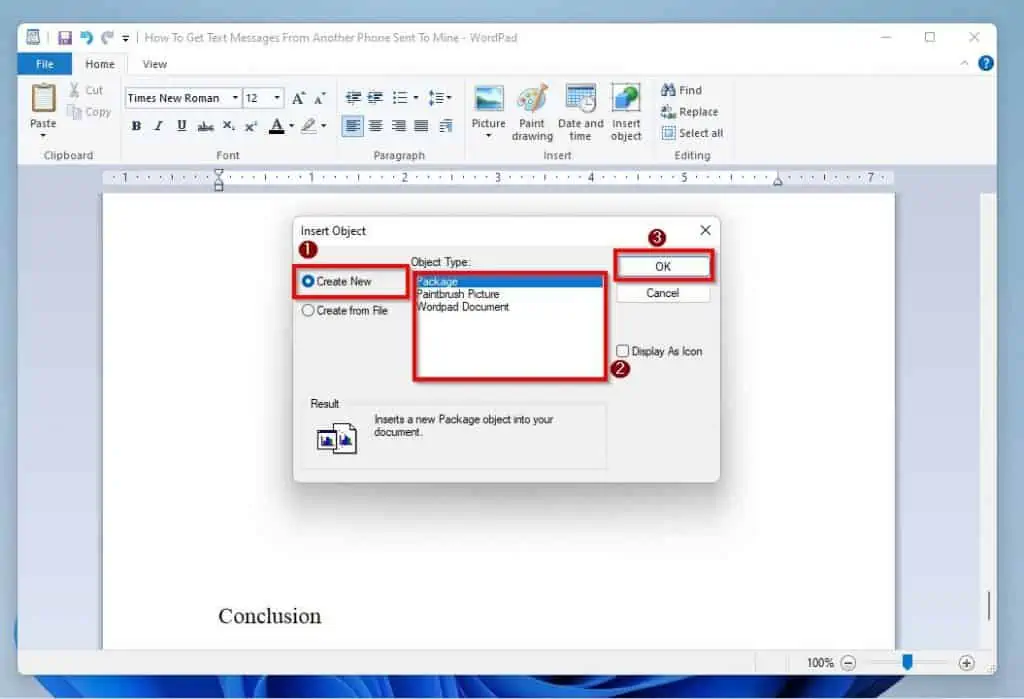This screenshot has height=699, width=1024.
Task: Shrink the font size
Action: pos(319,99)
